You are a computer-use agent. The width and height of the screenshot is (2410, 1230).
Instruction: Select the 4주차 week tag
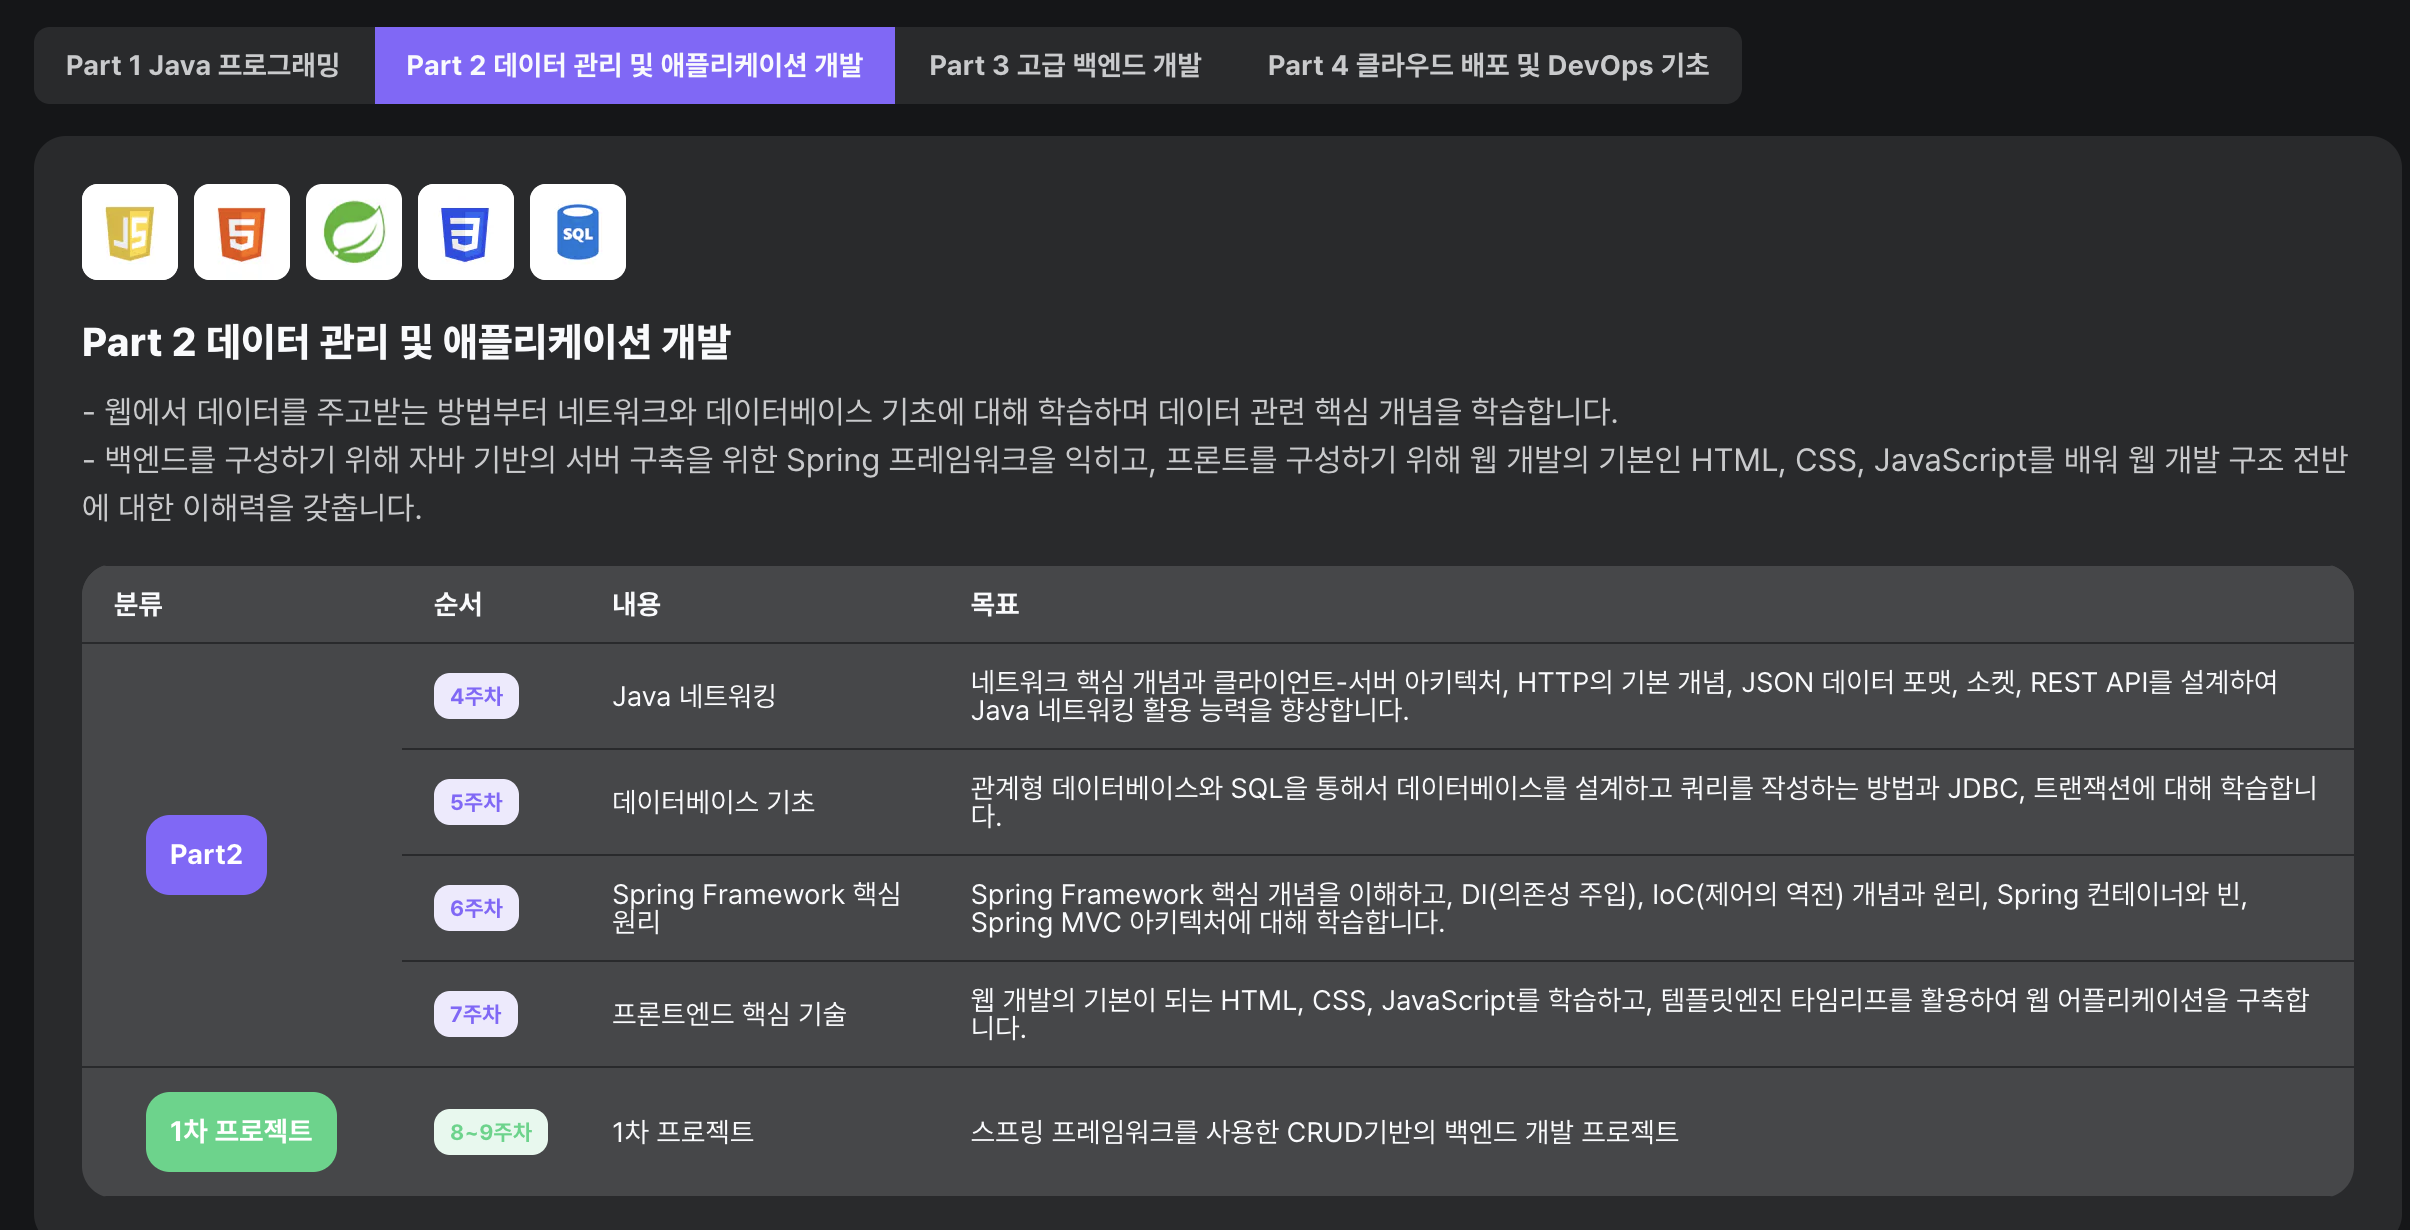(476, 696)
